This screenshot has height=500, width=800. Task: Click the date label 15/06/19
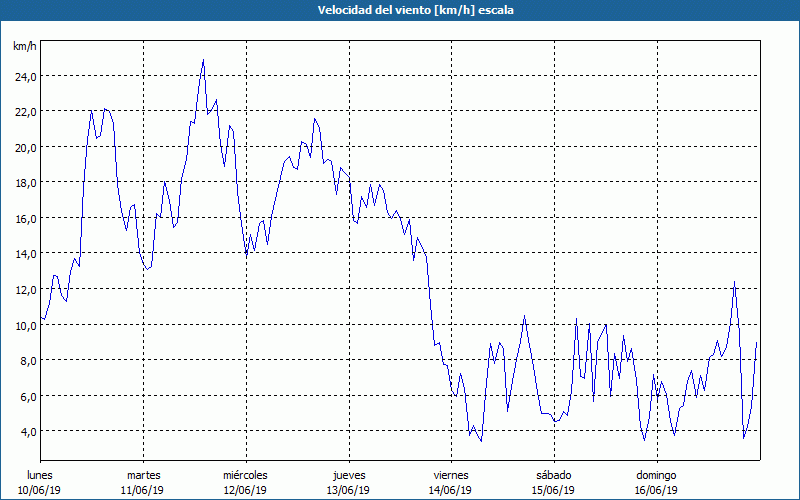click(554, 490)
